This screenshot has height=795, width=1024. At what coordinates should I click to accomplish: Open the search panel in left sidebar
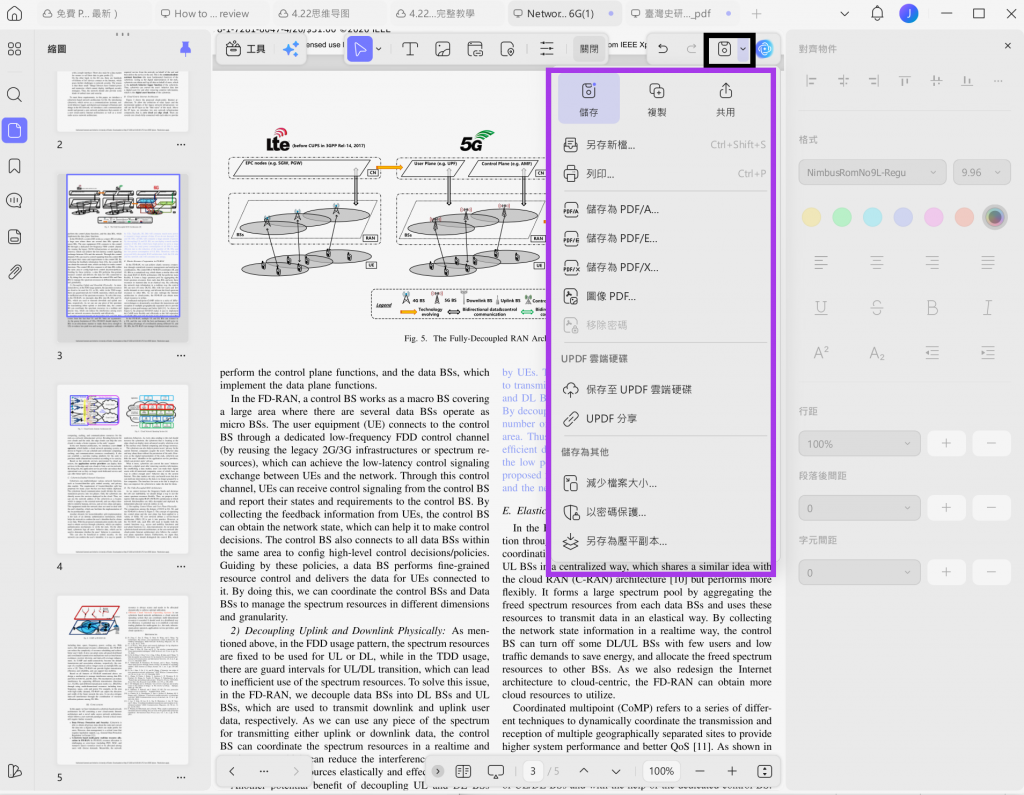pyautogui.click(x=14, y=95)
